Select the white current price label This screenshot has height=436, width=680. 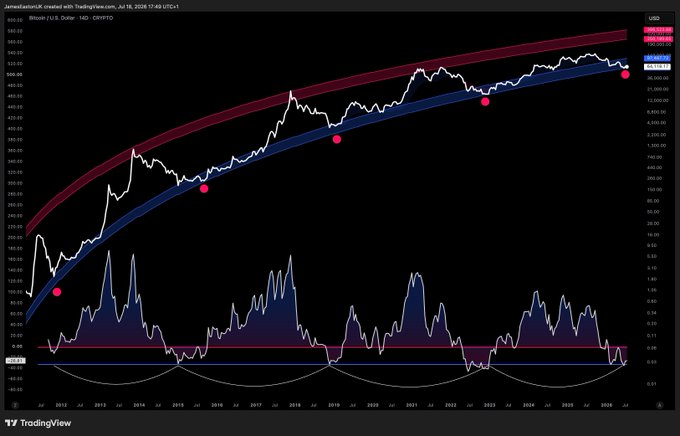pyautogui.click(x=657, y=67)
